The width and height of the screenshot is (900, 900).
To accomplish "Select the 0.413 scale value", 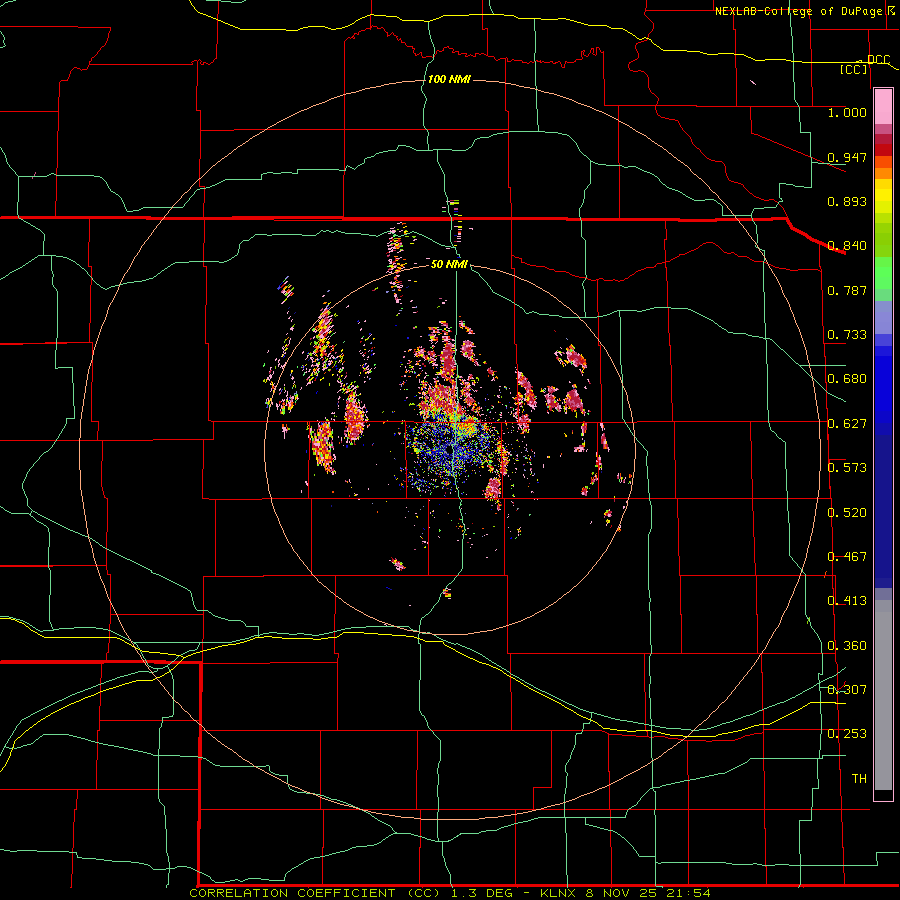I will (847, 601).
